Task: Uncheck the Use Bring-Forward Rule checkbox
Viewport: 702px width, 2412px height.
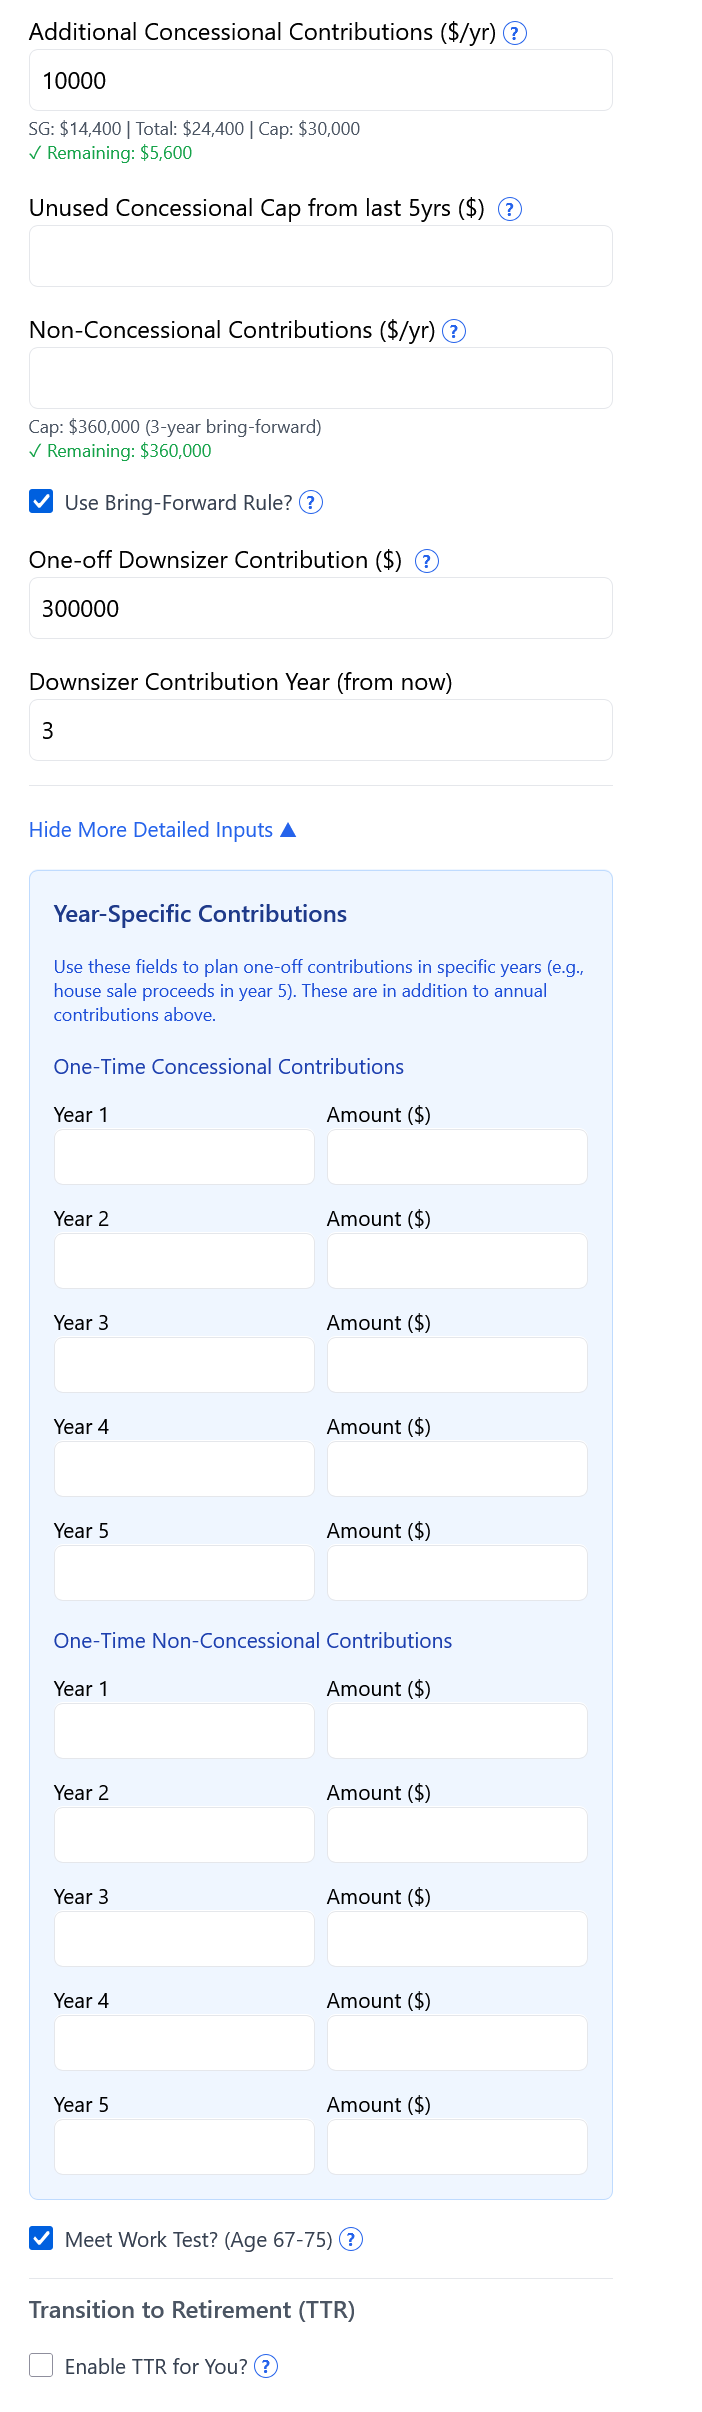Action: coord(40,502)
